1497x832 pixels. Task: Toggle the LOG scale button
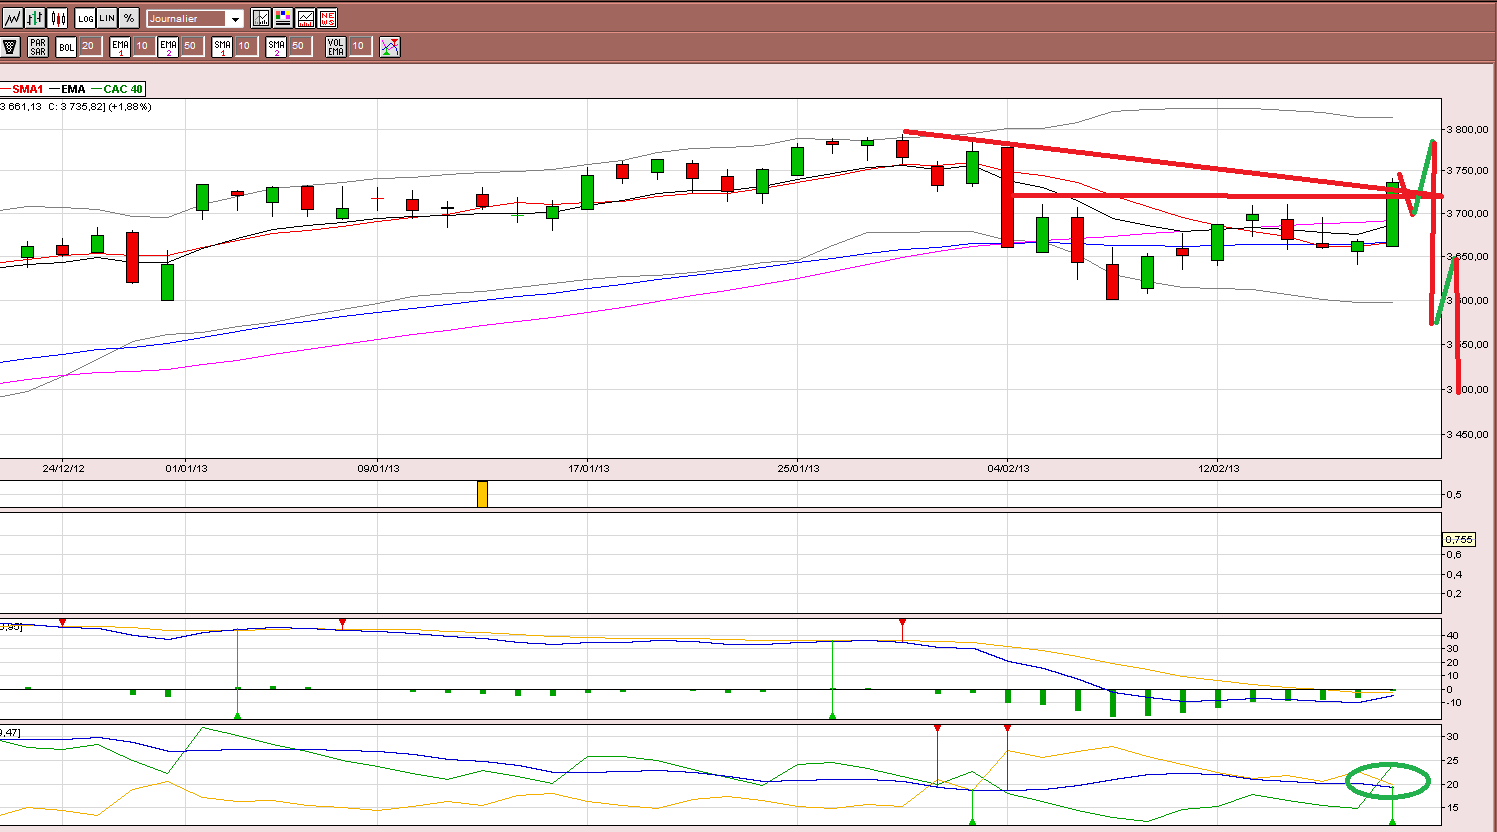tap(85, 18)
